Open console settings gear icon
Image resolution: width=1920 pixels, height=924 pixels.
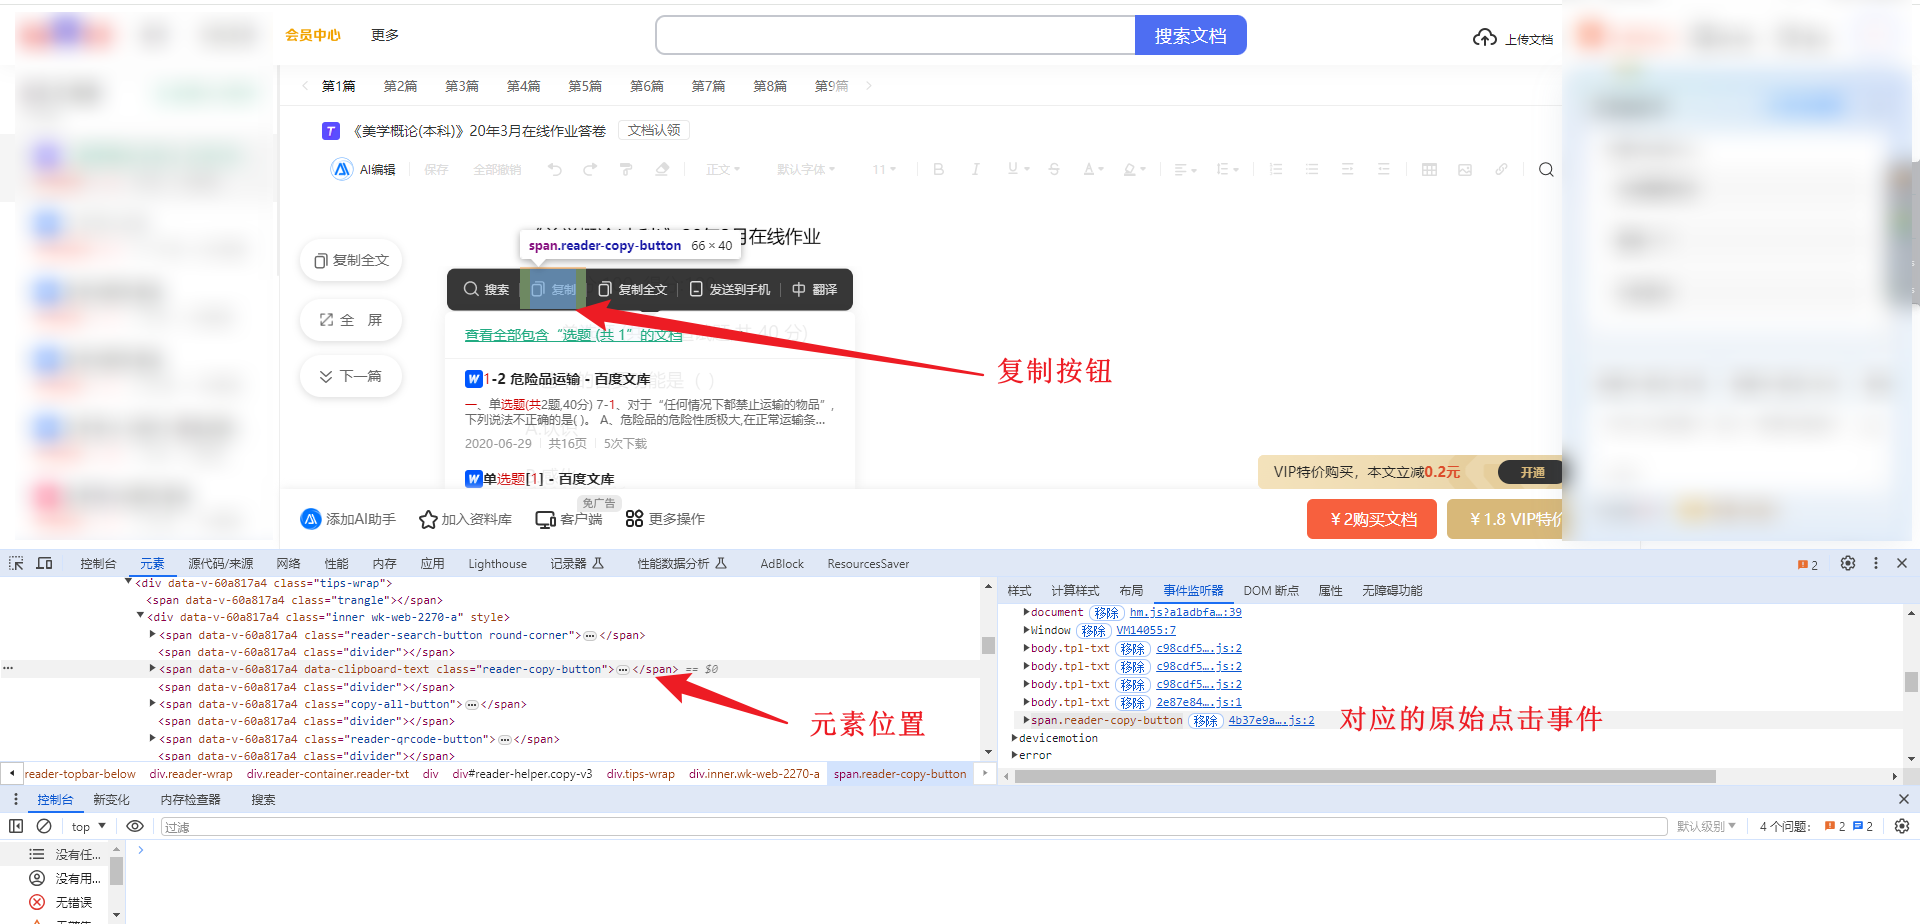[x=1902, y=826]
